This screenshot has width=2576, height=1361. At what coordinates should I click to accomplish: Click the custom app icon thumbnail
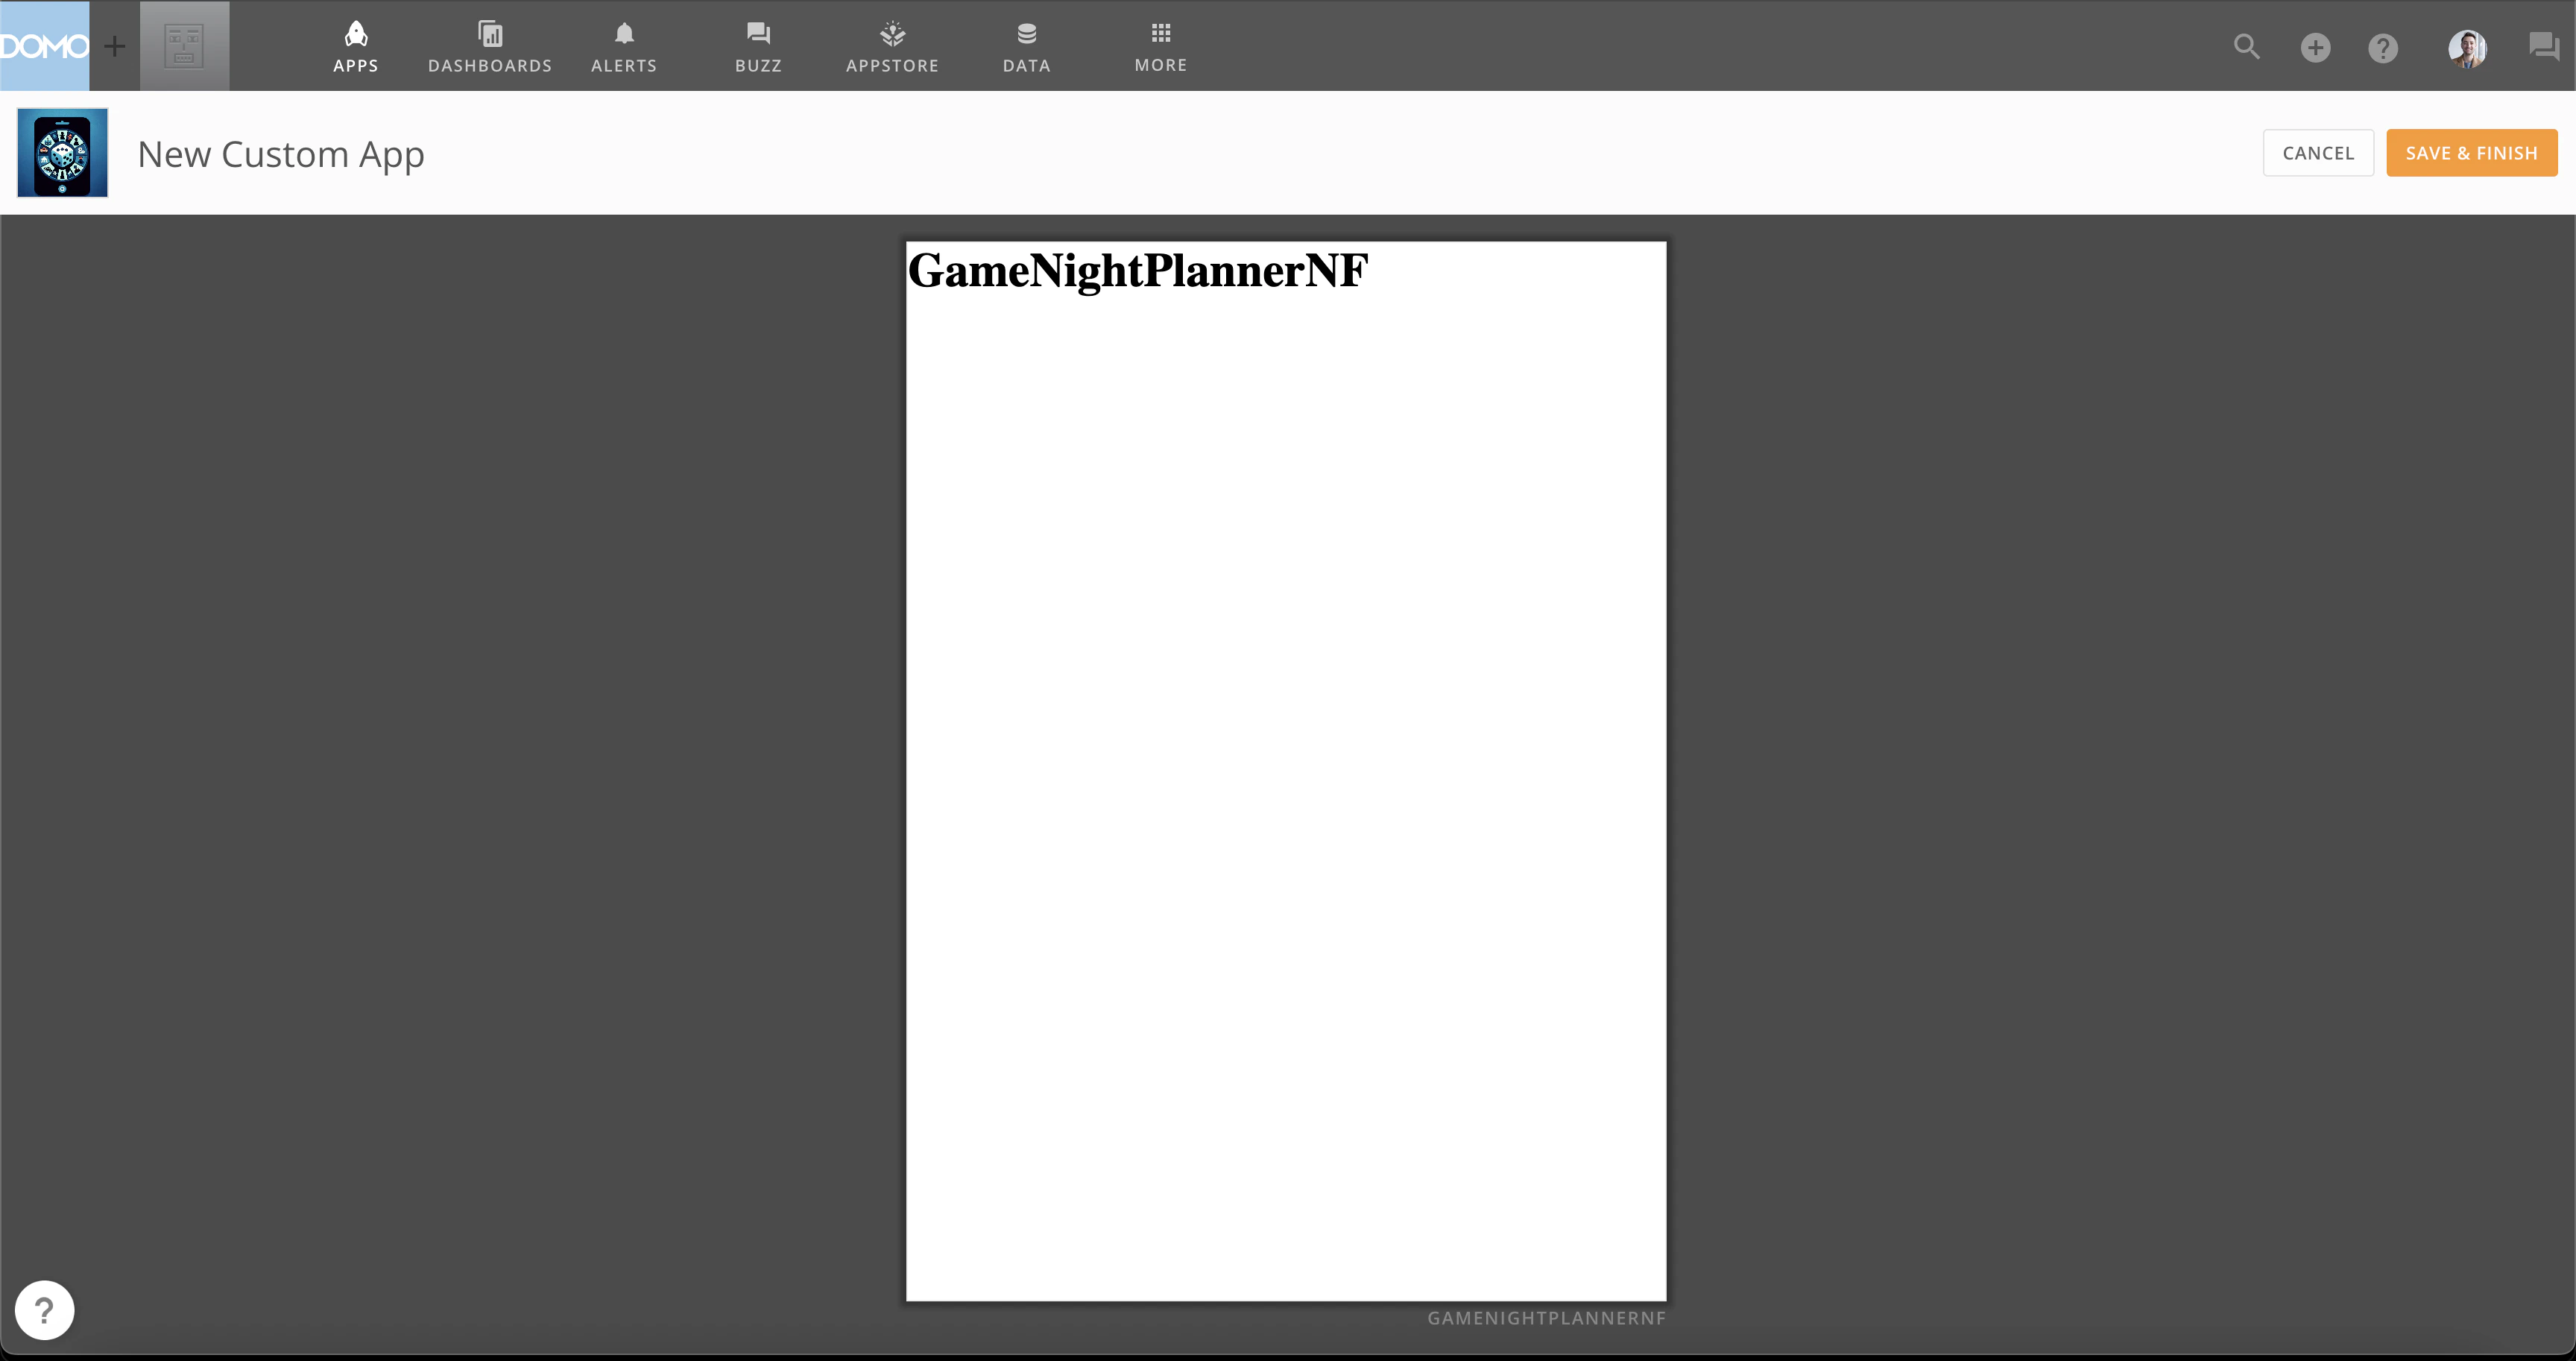click(62, 153)
